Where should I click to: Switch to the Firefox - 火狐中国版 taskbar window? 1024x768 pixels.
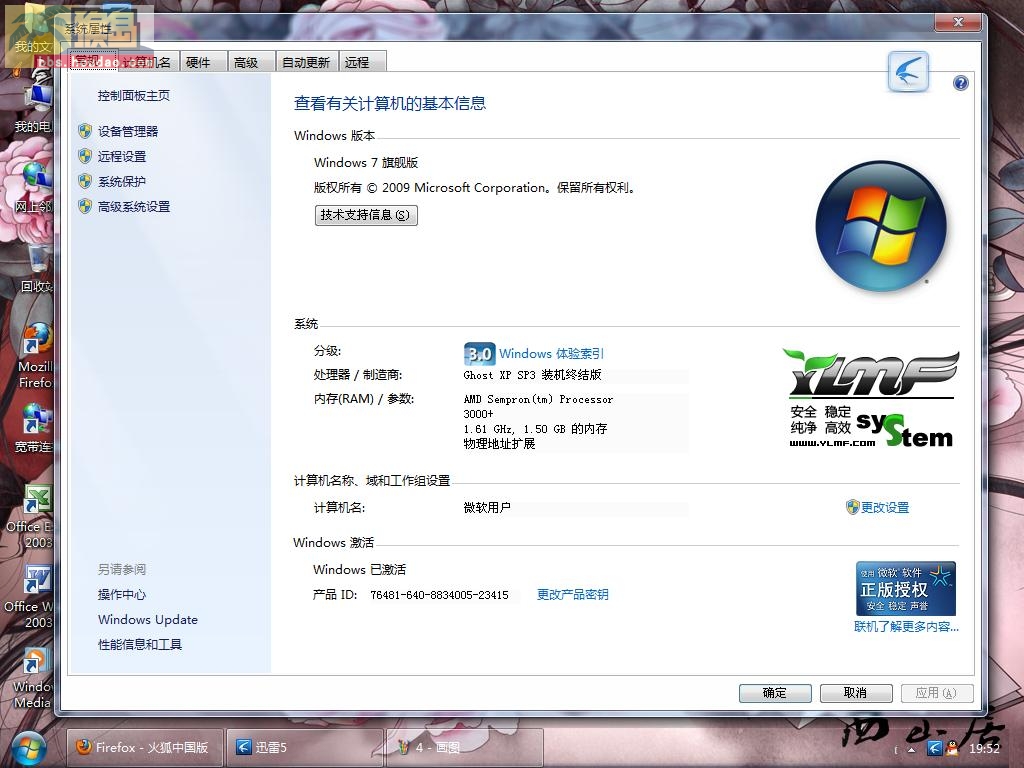(x=145, y=747)
